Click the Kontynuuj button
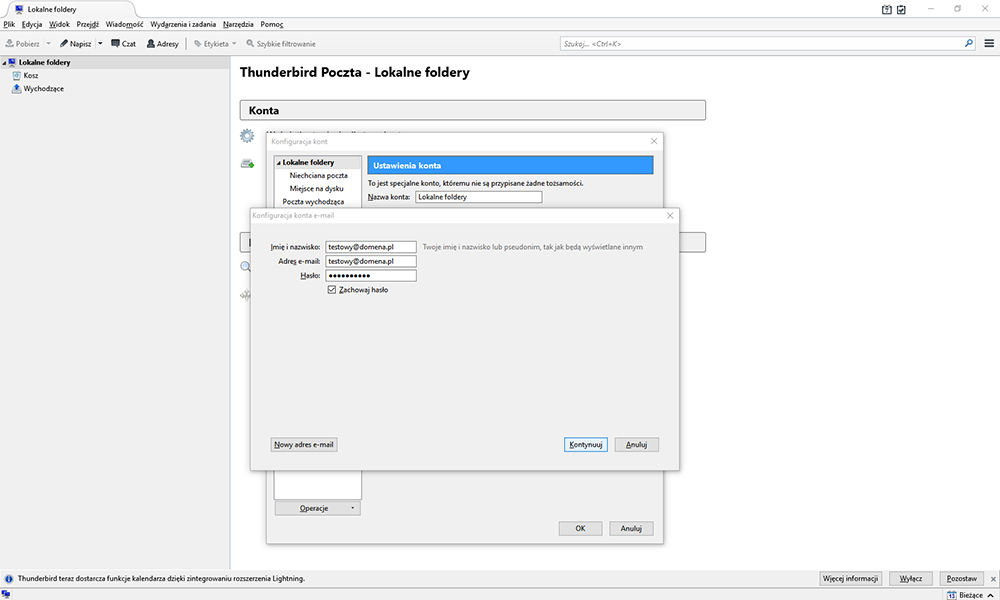Viewport: 1000px width, 600px height. pyautogui.click(x=585, y=444)
